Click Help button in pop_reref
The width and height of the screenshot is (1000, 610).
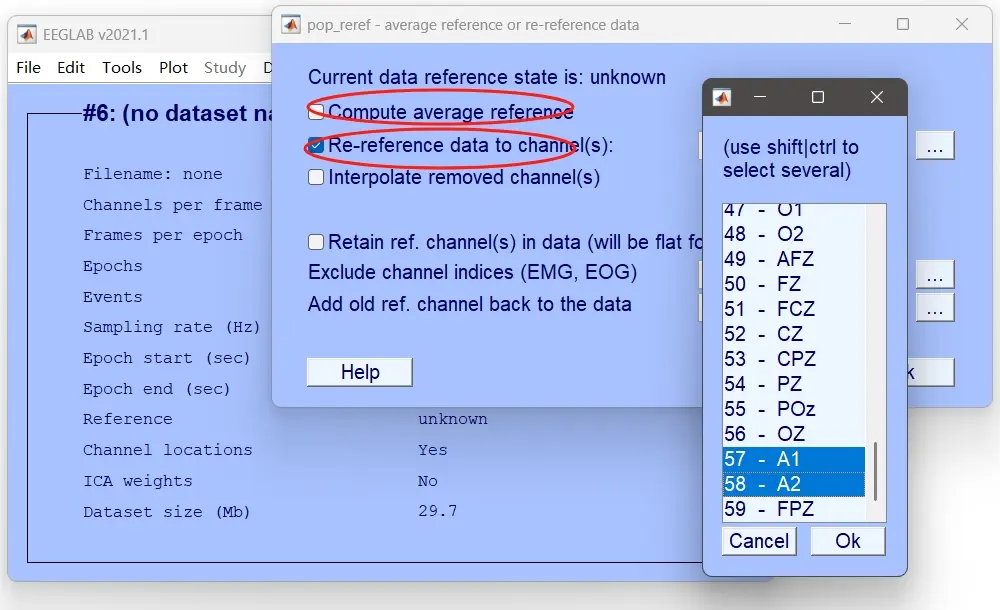click(x=360, y=372)
